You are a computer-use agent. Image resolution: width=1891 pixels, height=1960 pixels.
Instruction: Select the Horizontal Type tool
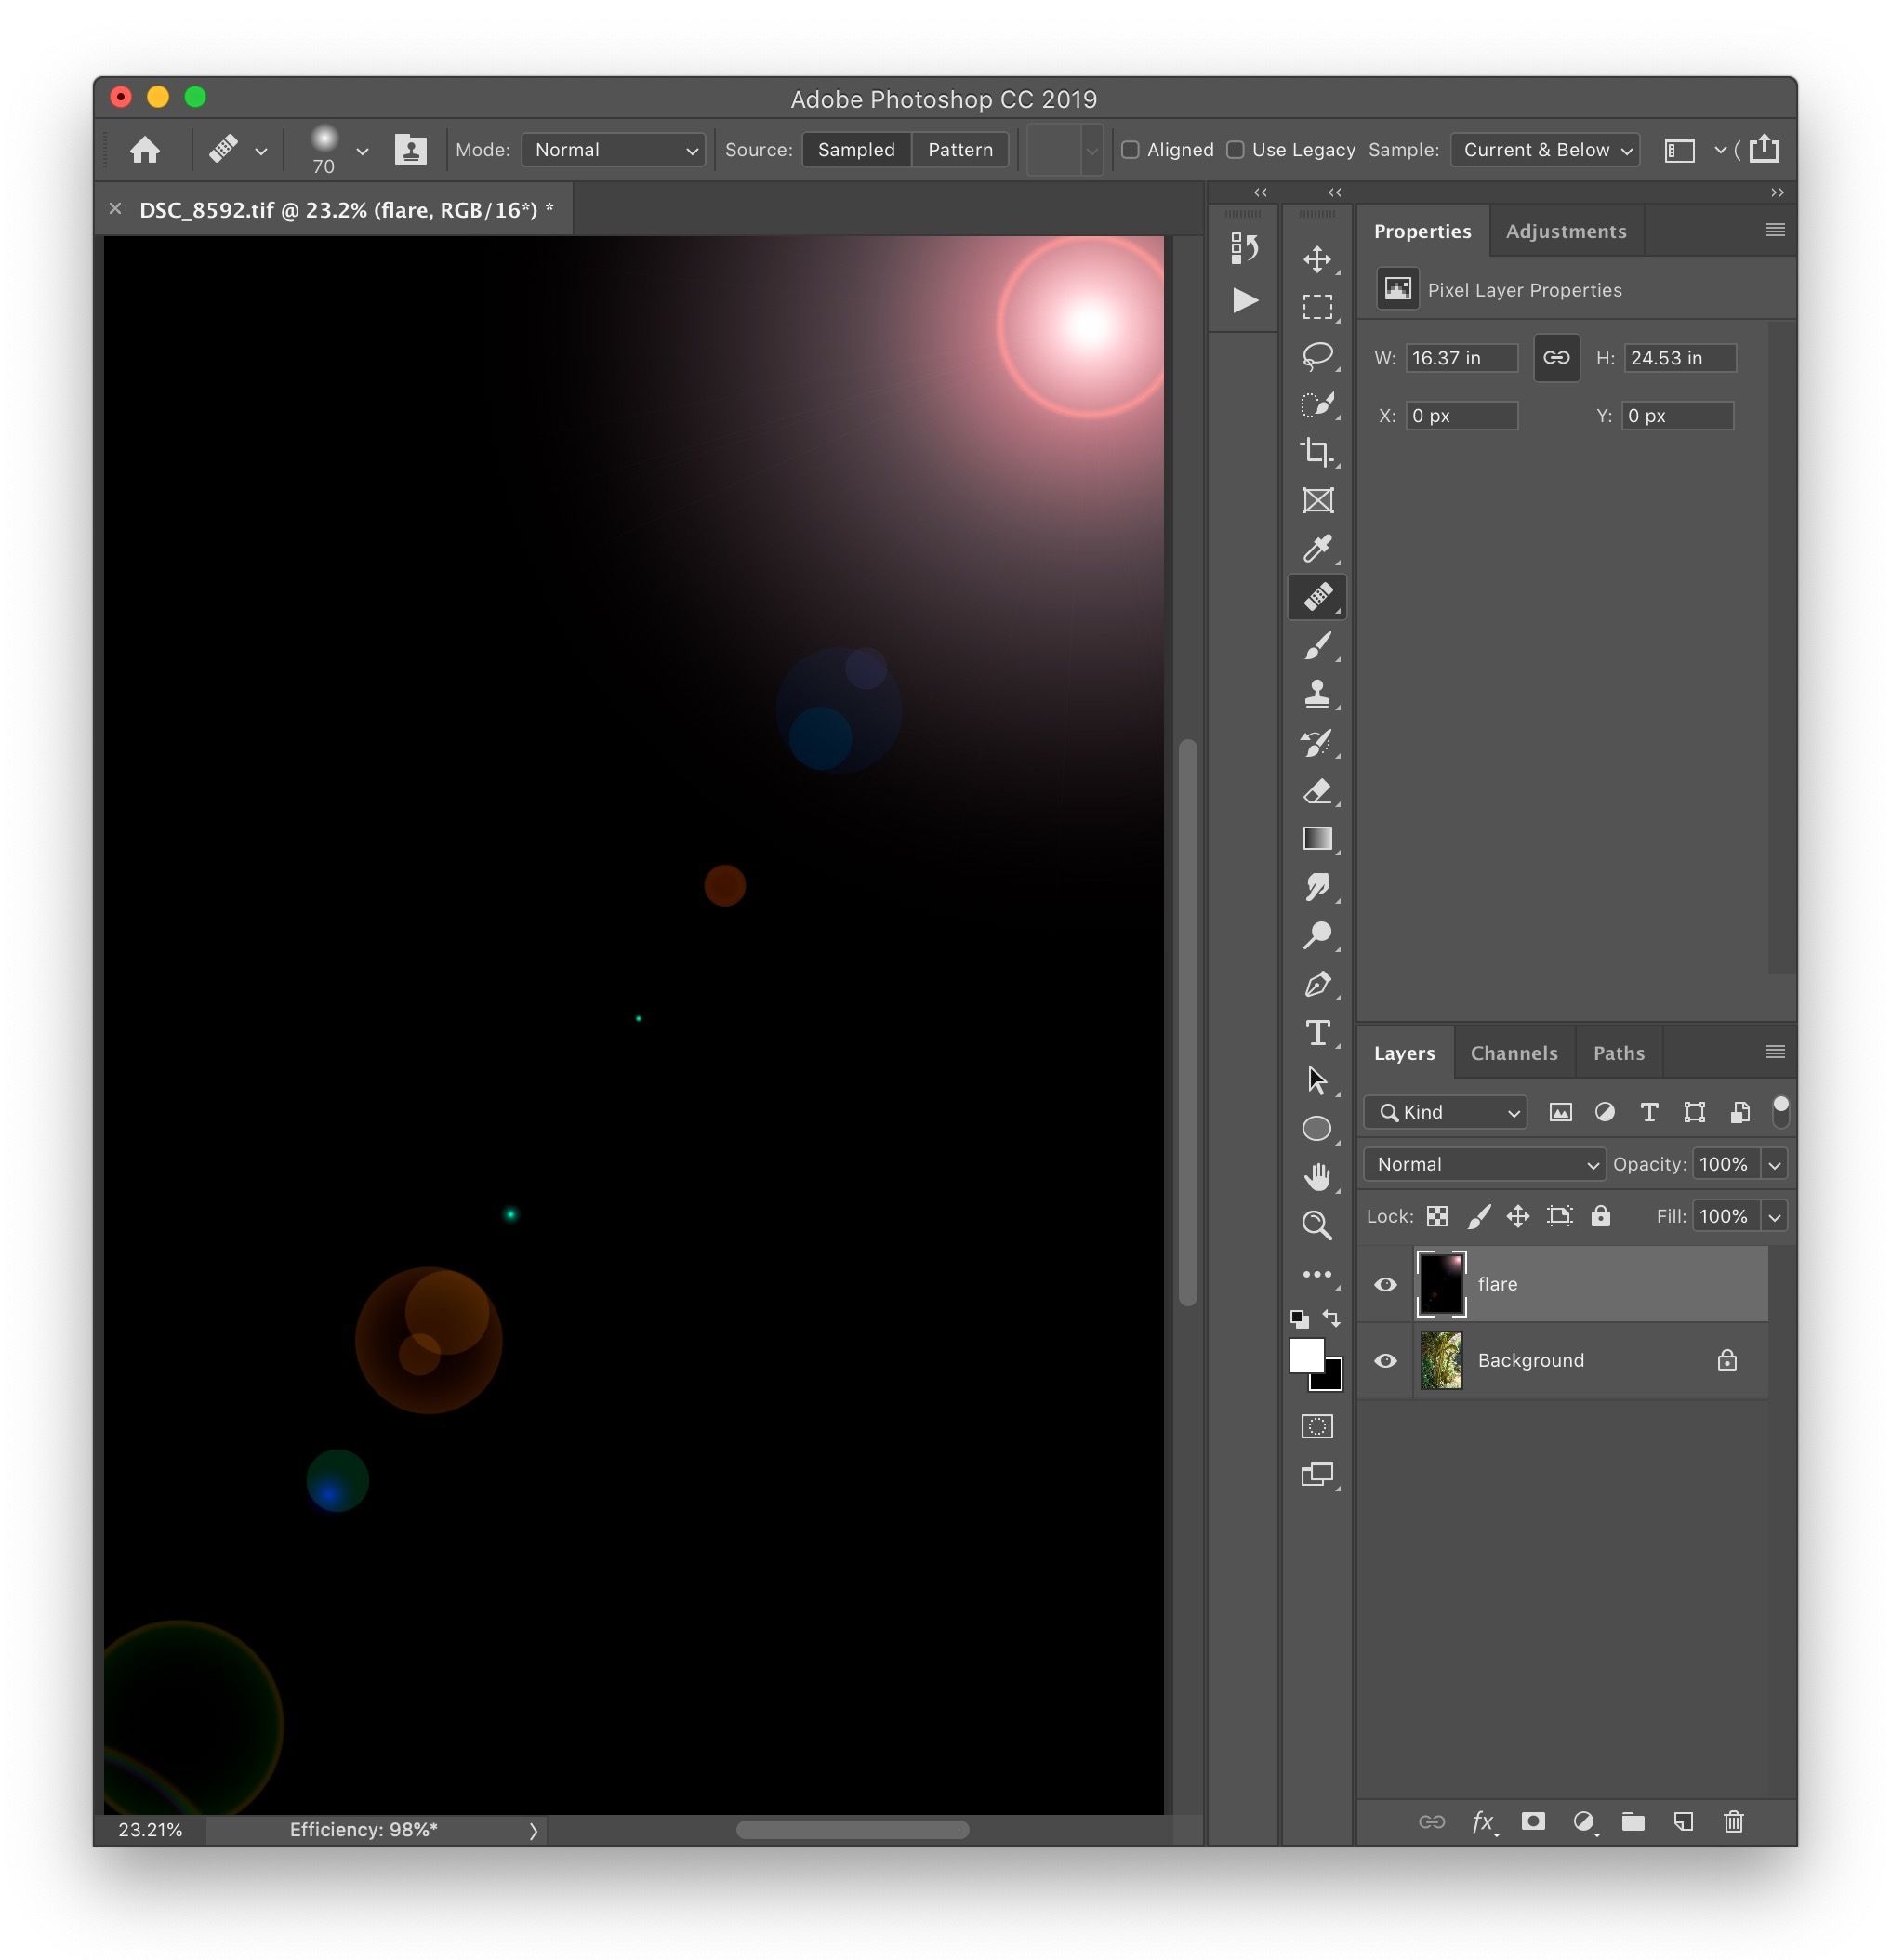pos(1318,1034)
